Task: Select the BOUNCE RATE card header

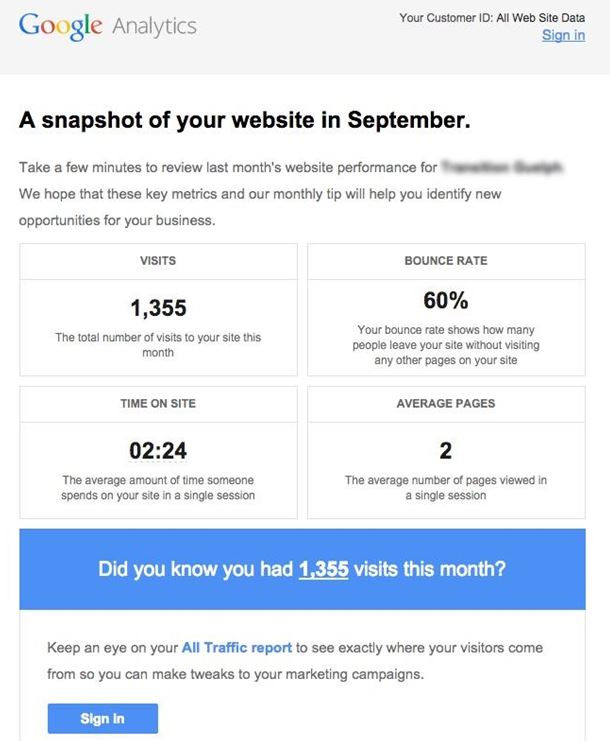Action: click(446, 261)
